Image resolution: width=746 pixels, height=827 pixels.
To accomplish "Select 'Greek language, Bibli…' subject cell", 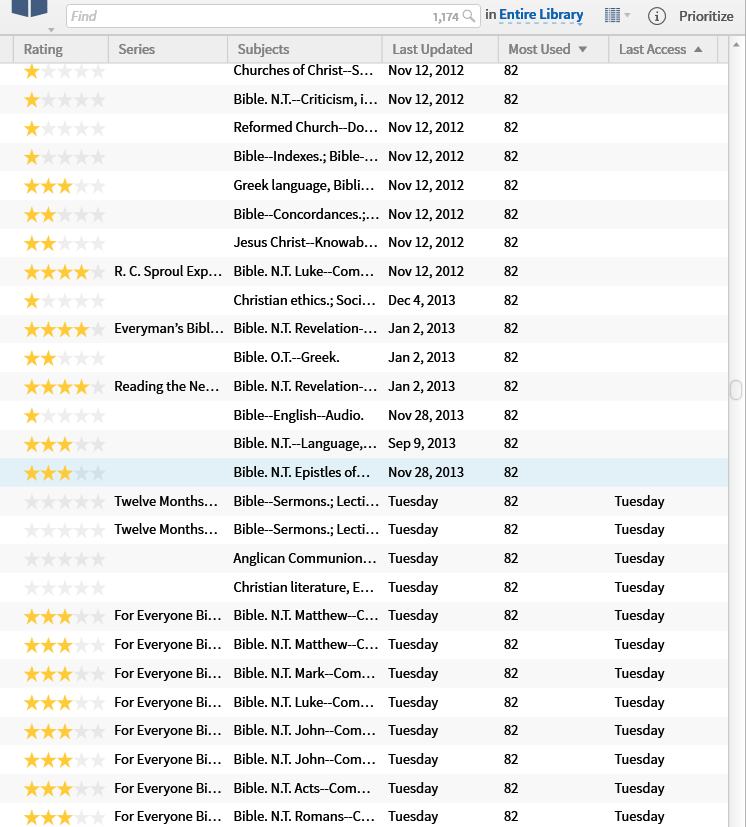I will 304,186.
